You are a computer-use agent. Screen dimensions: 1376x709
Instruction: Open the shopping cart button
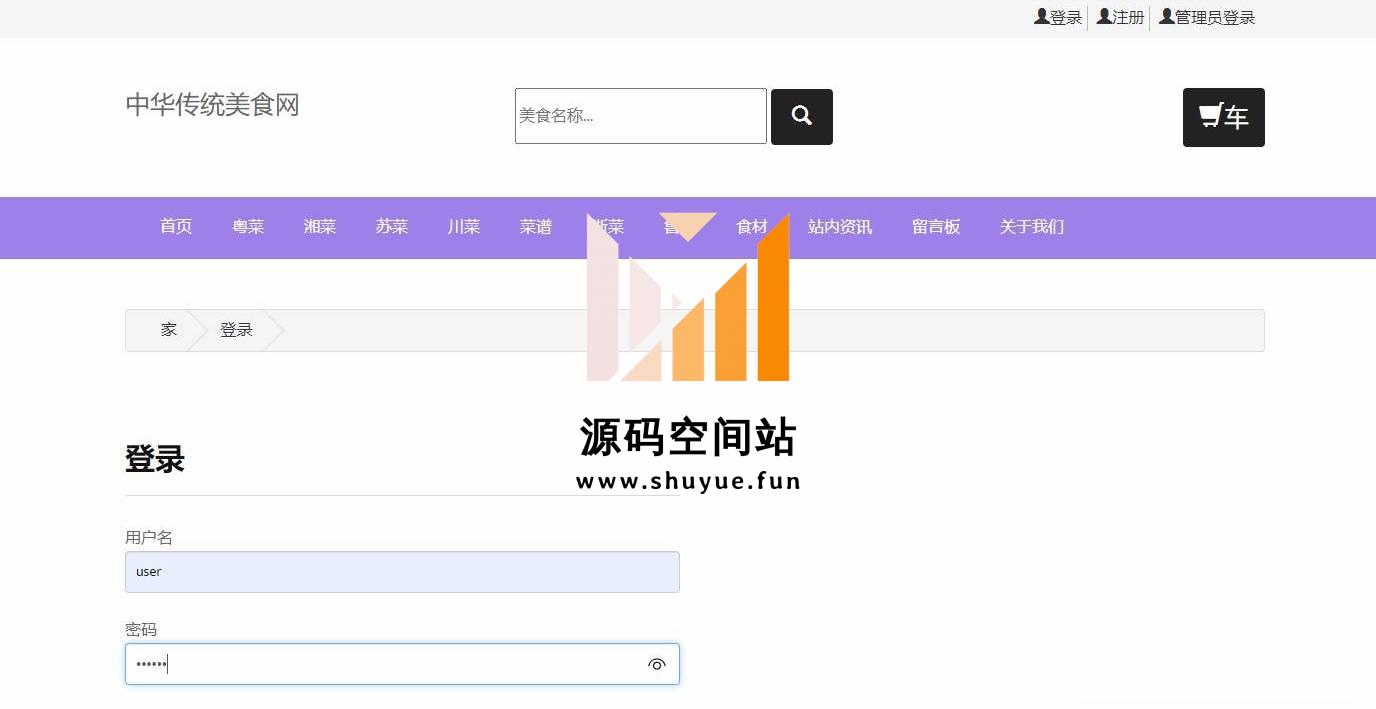(x=1223, y=117)
